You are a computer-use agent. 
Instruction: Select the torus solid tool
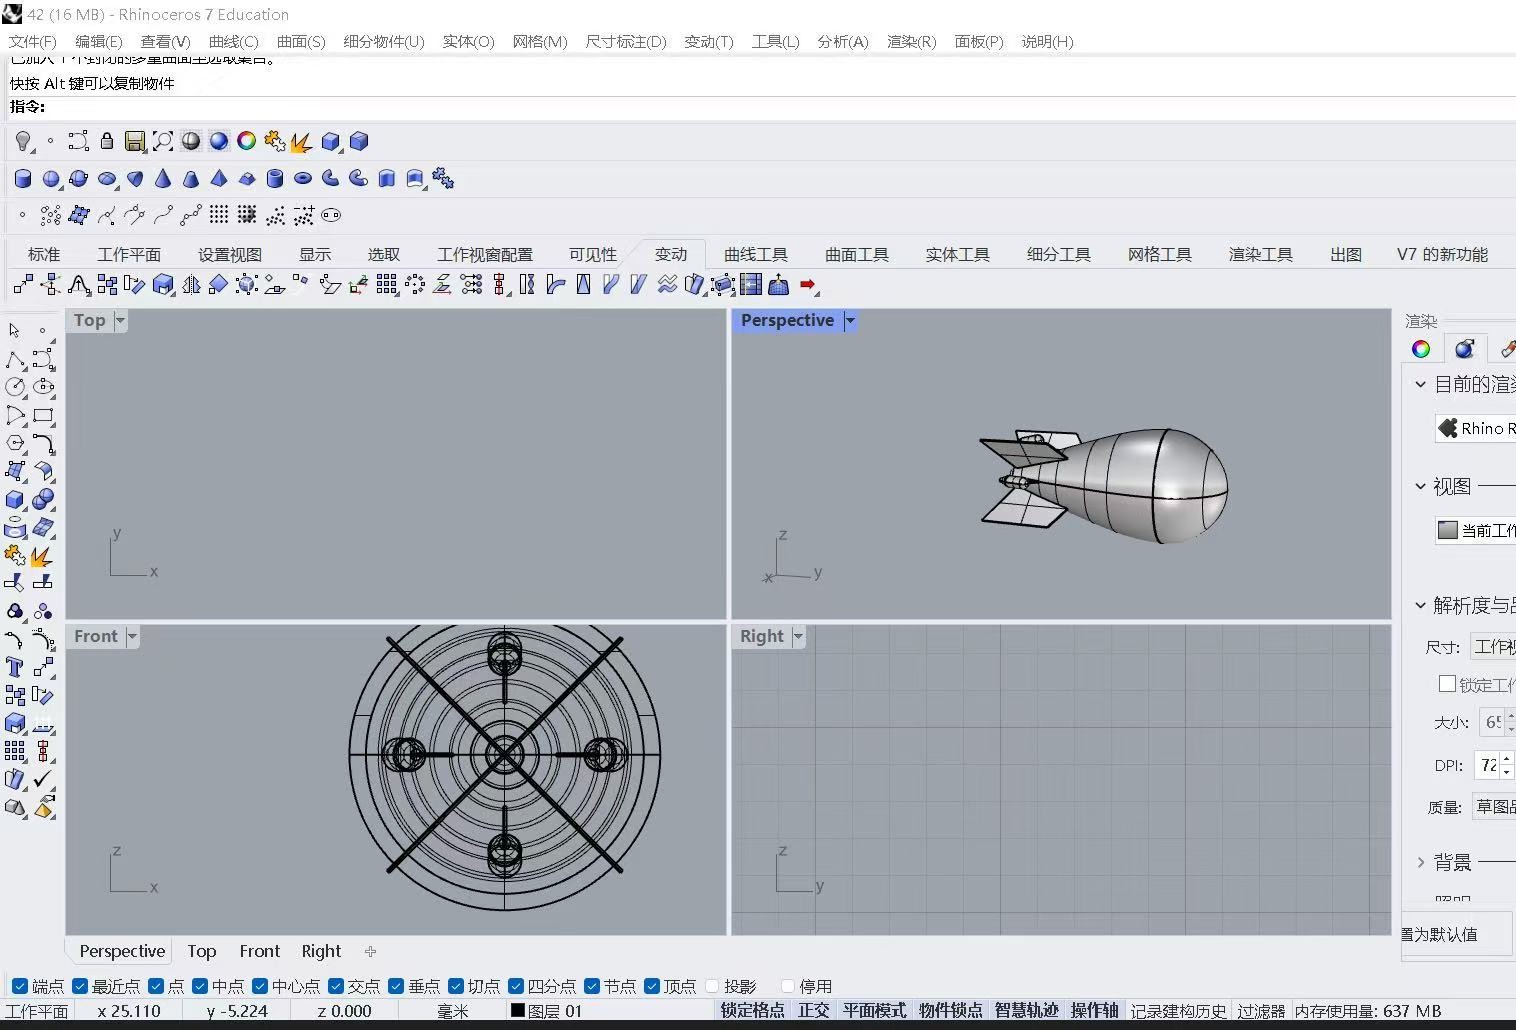(303, 179)
